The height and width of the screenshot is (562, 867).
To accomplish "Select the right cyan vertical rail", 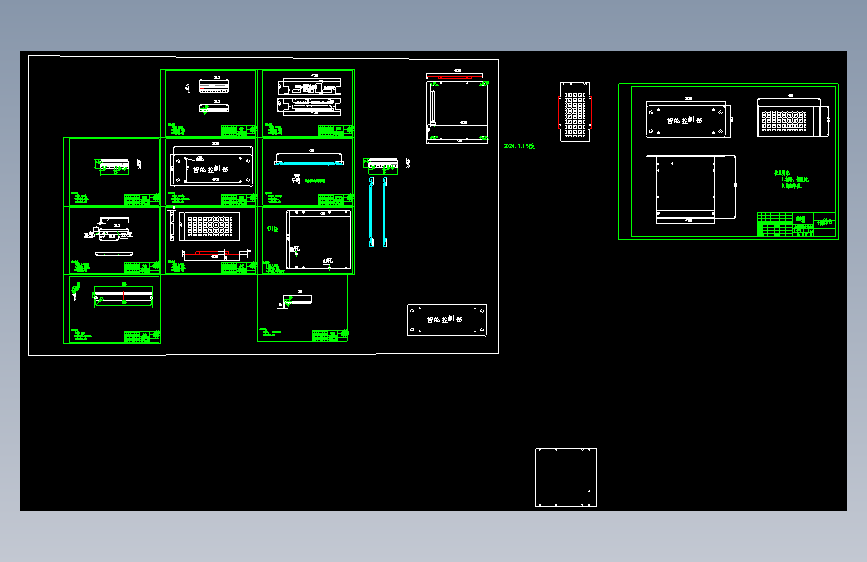I will (x=385, y=212).
